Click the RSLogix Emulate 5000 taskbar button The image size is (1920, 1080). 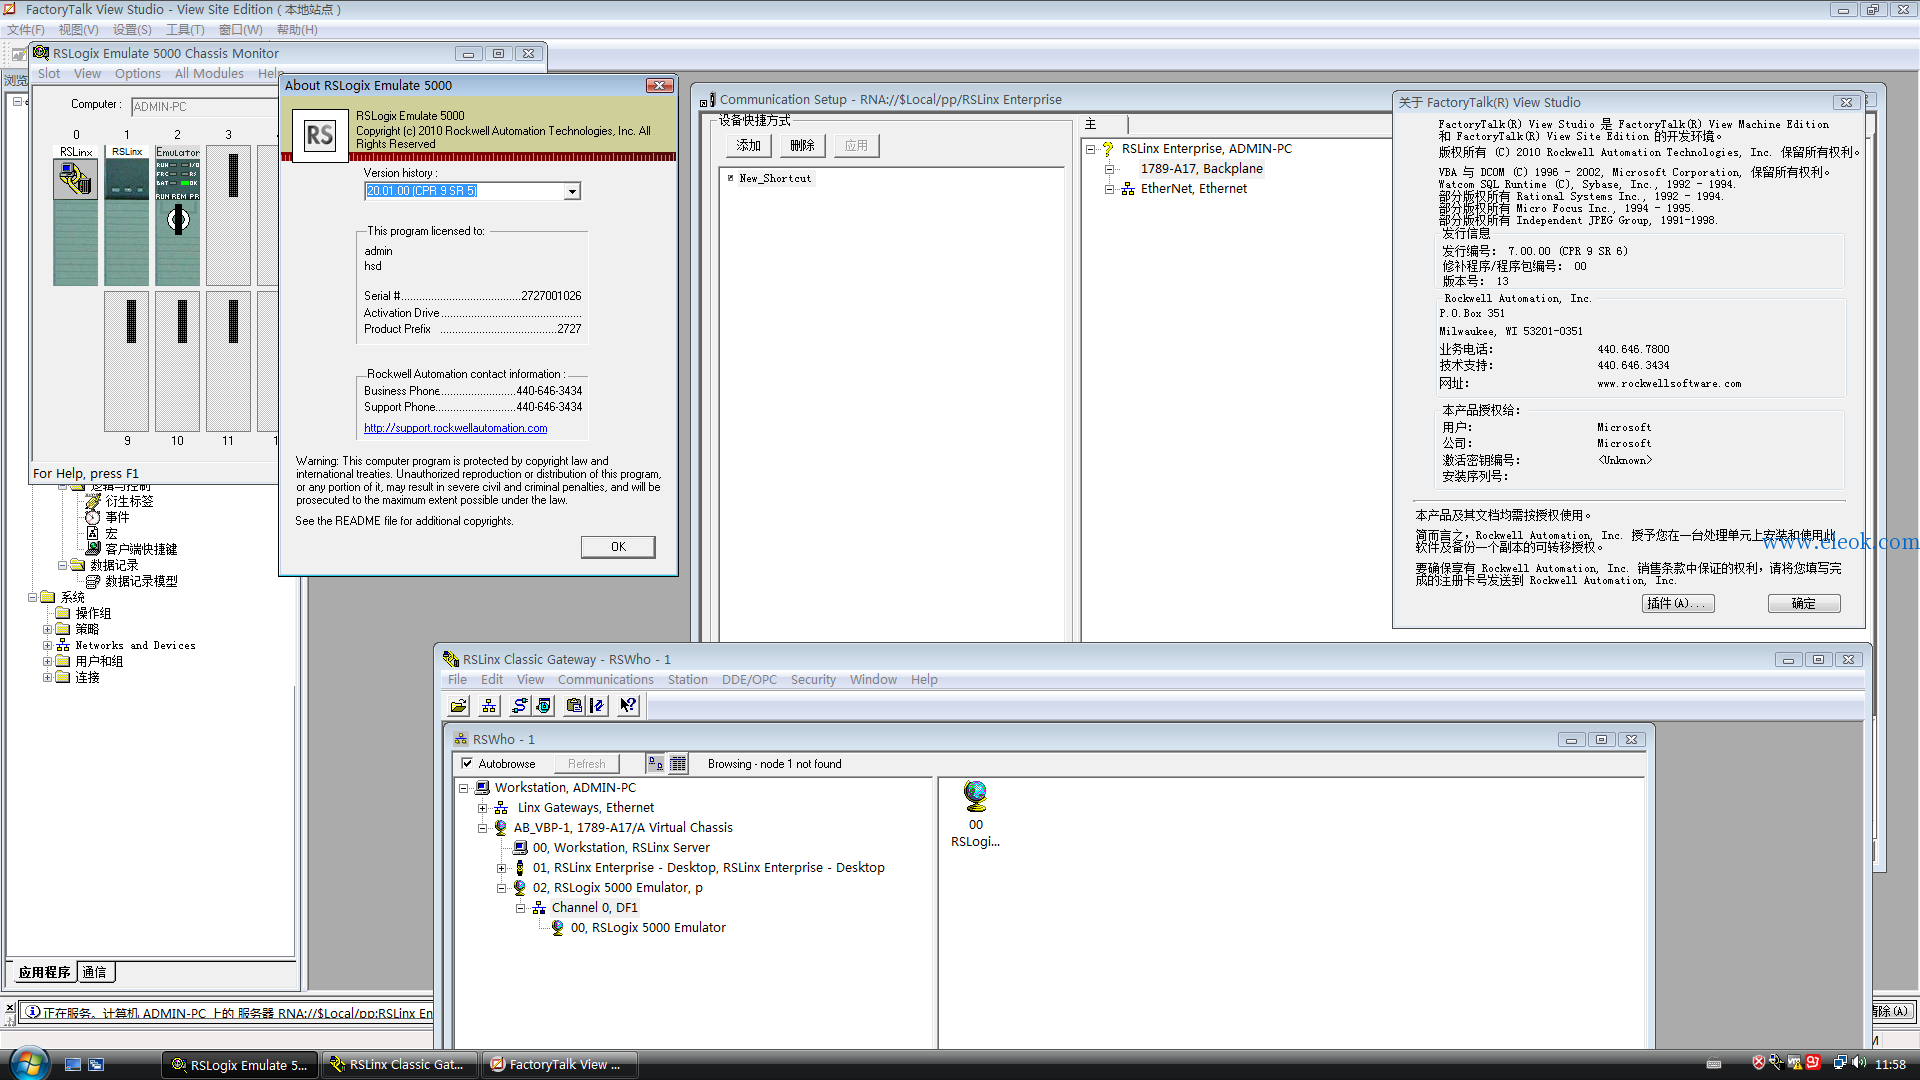[x=240, y=1065]
